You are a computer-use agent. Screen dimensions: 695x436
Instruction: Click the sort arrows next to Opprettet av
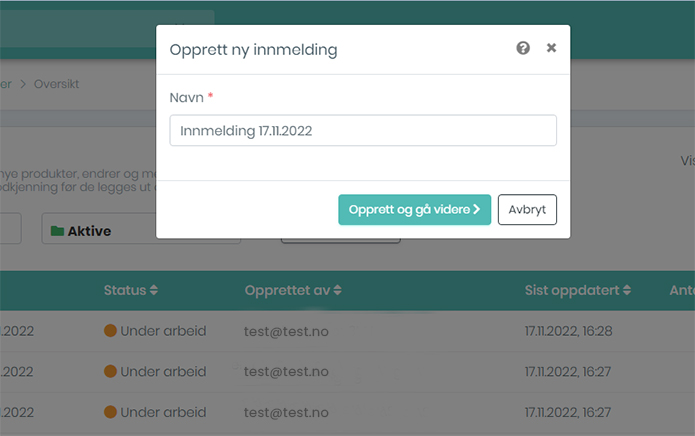click(x=338, y=291)
